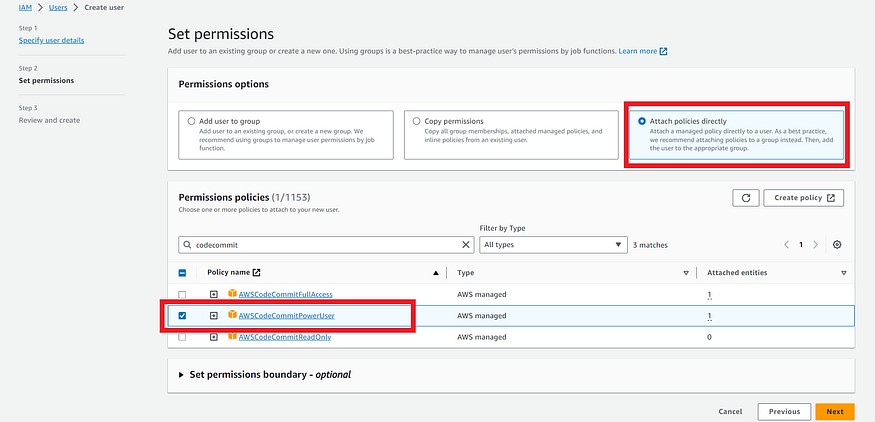The width and height of the screenshot is (875, 422).
Task: Clear the codecommit search with X icon
Action: [466, 244]
